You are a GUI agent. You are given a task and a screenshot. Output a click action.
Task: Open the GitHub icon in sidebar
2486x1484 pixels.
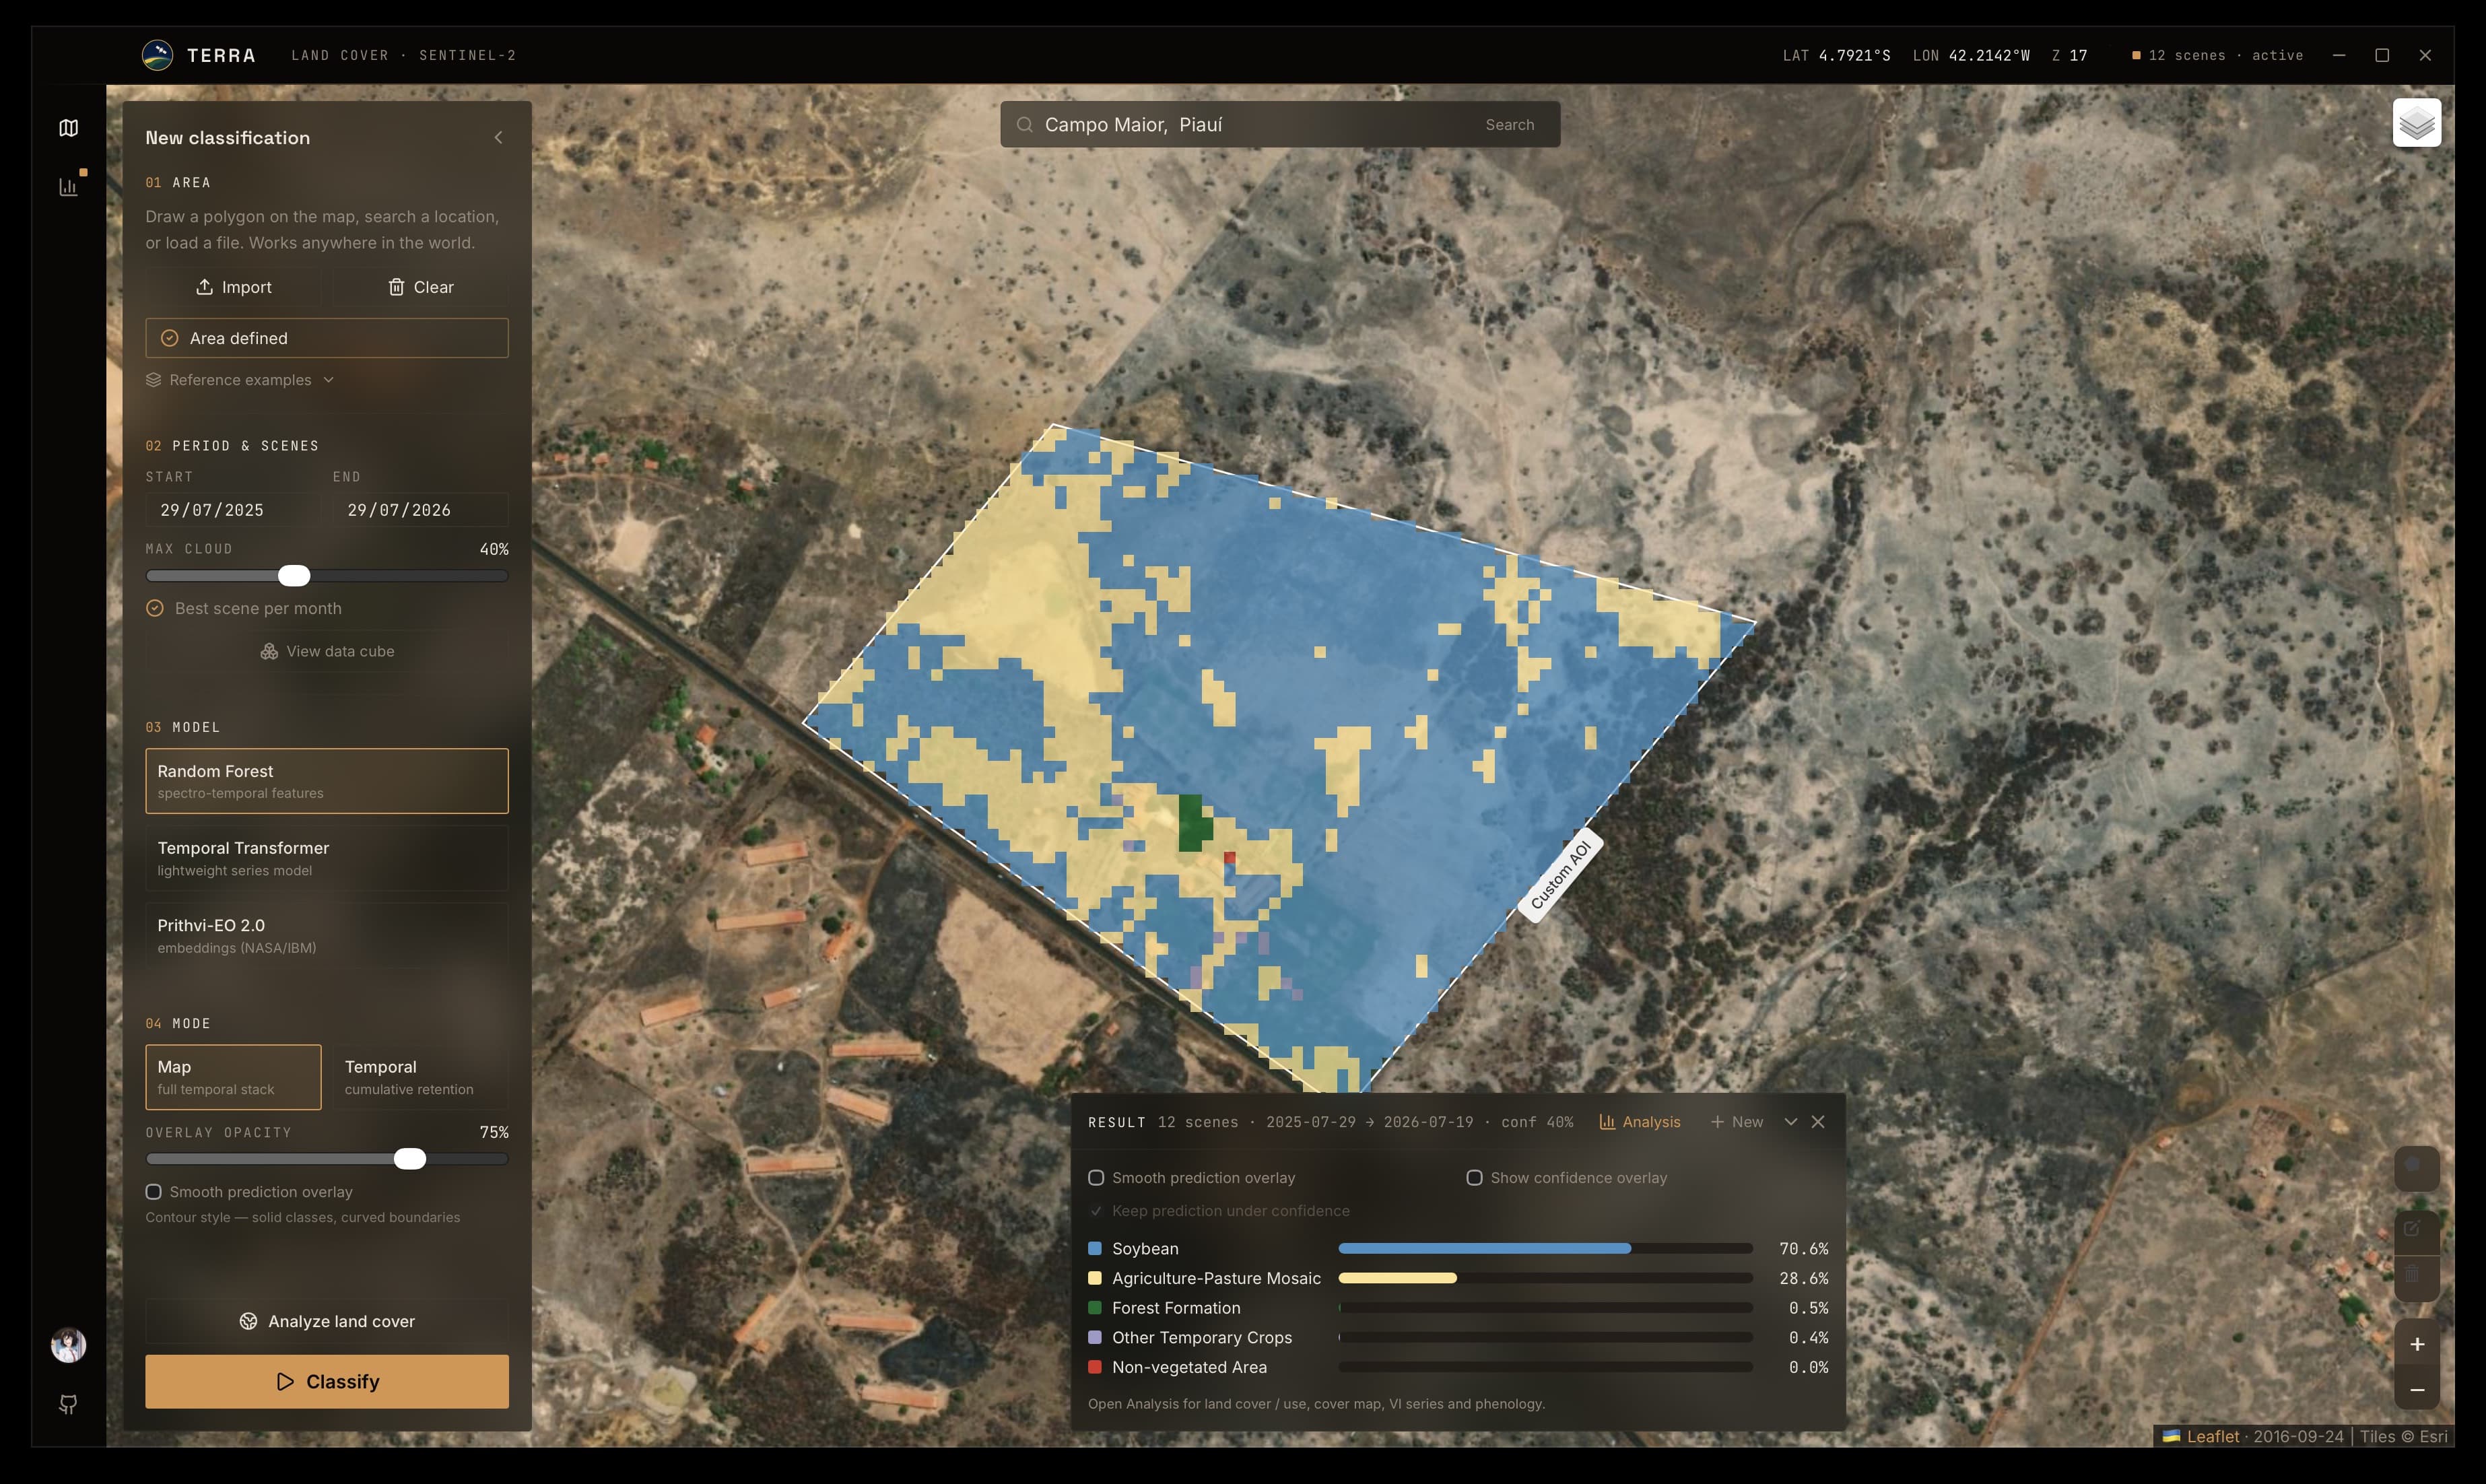tap(68, 1405)
